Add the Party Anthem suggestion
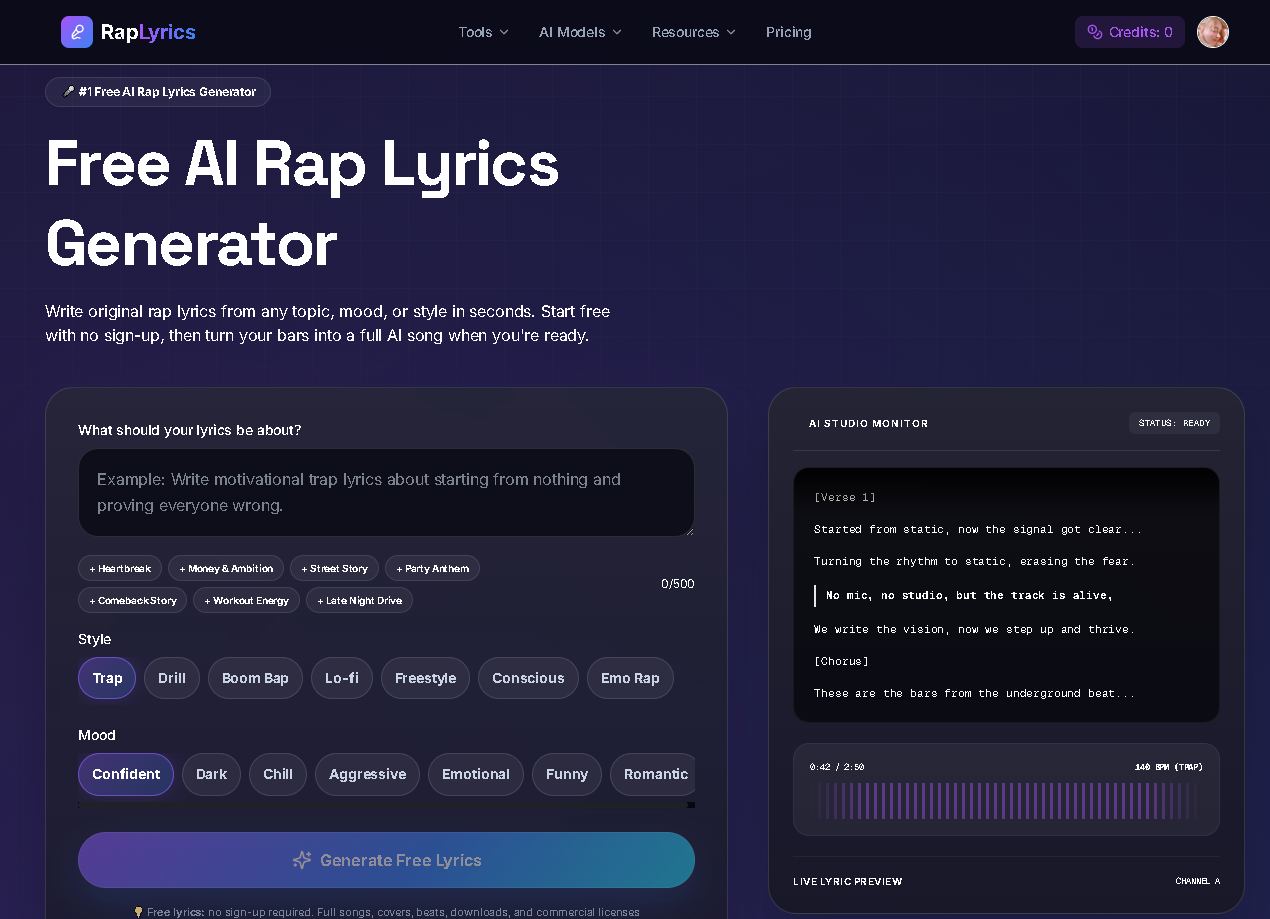Image resolution: width=1270 pixels, height=919 pixels. tap(432, 568)
